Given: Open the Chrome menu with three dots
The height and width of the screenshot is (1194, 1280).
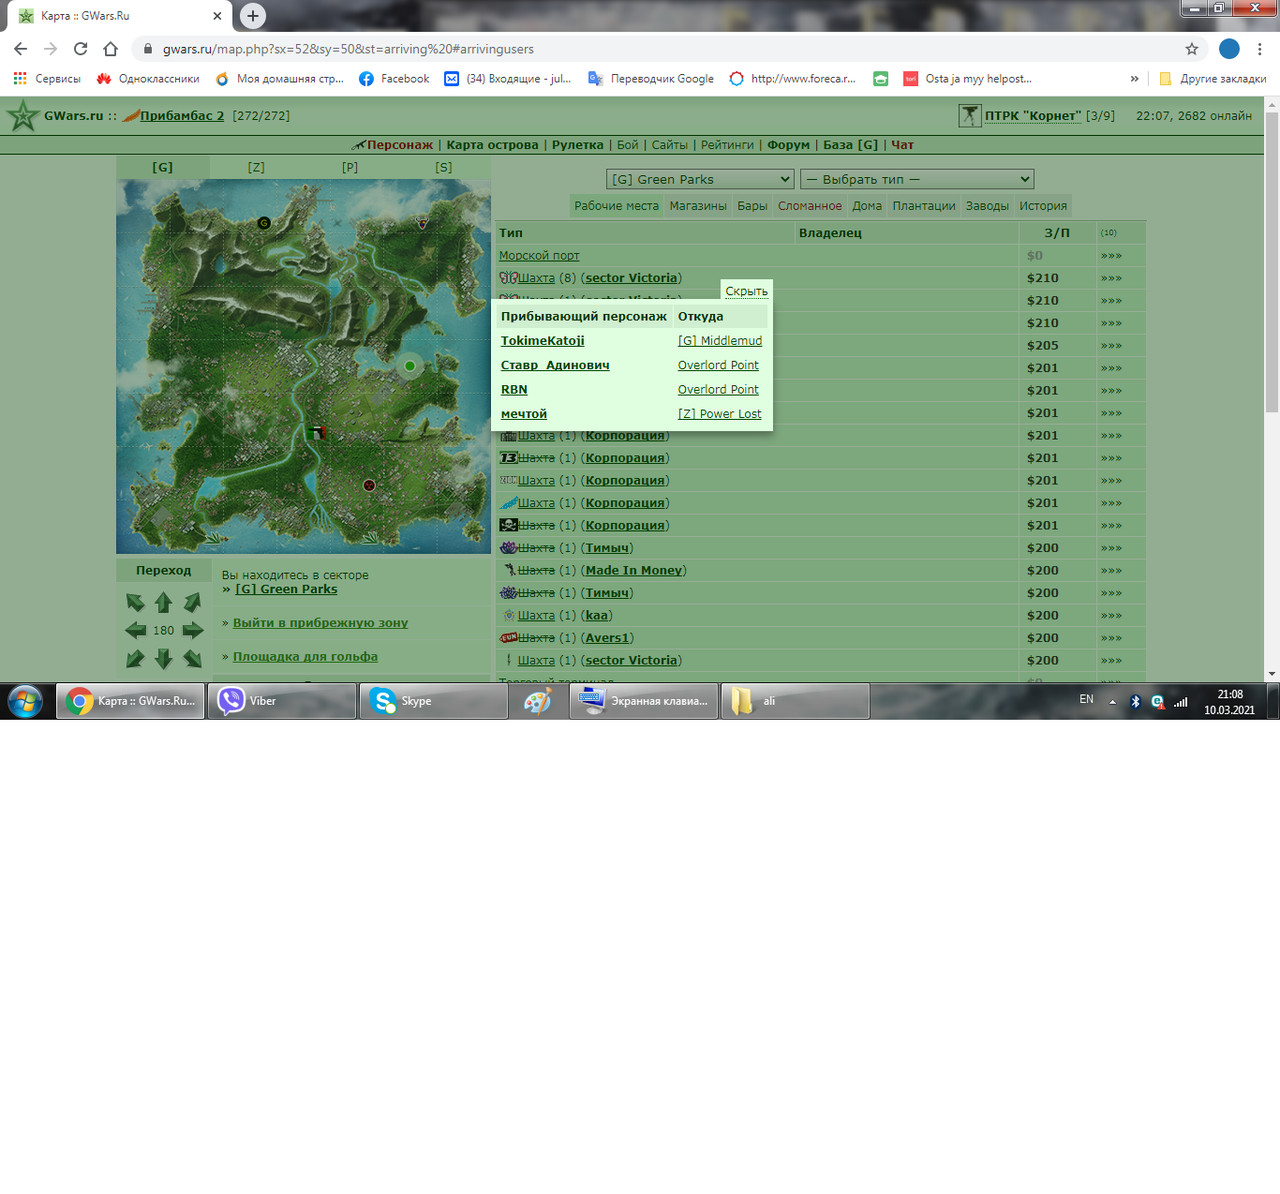Looking at the screenshot, I should click(1259, 49).
